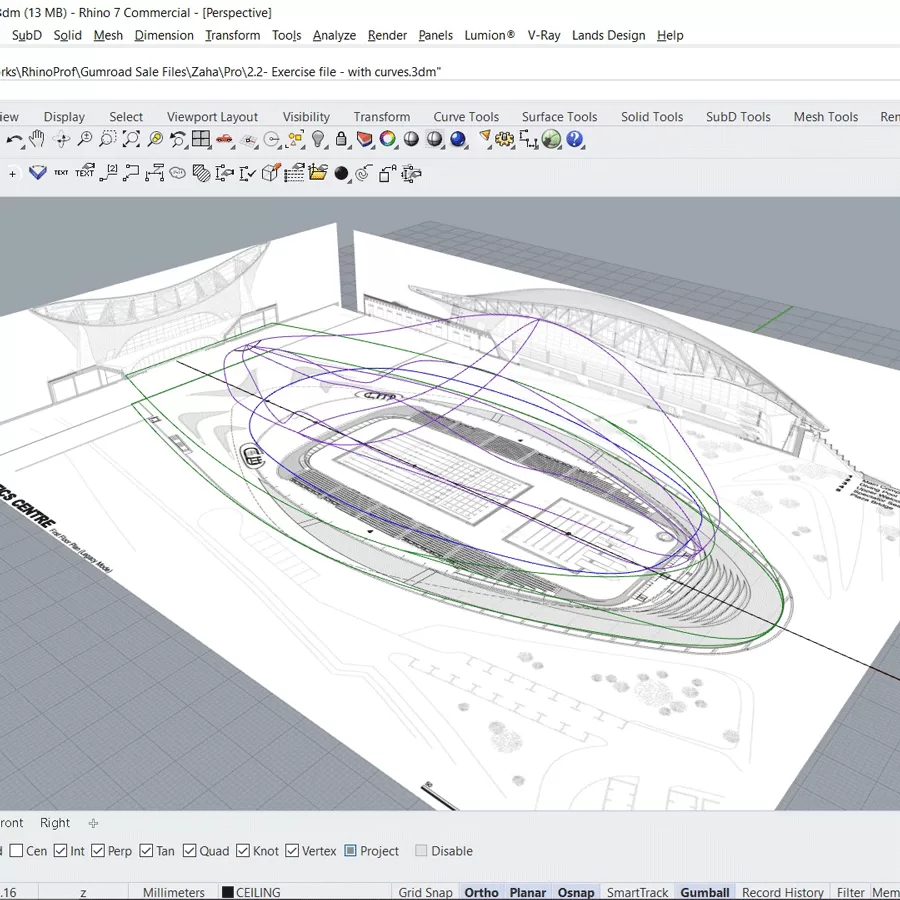Click the Lock Objects padlock icon
This screenshot has height=900, width=900.
(x=341, y=139)
